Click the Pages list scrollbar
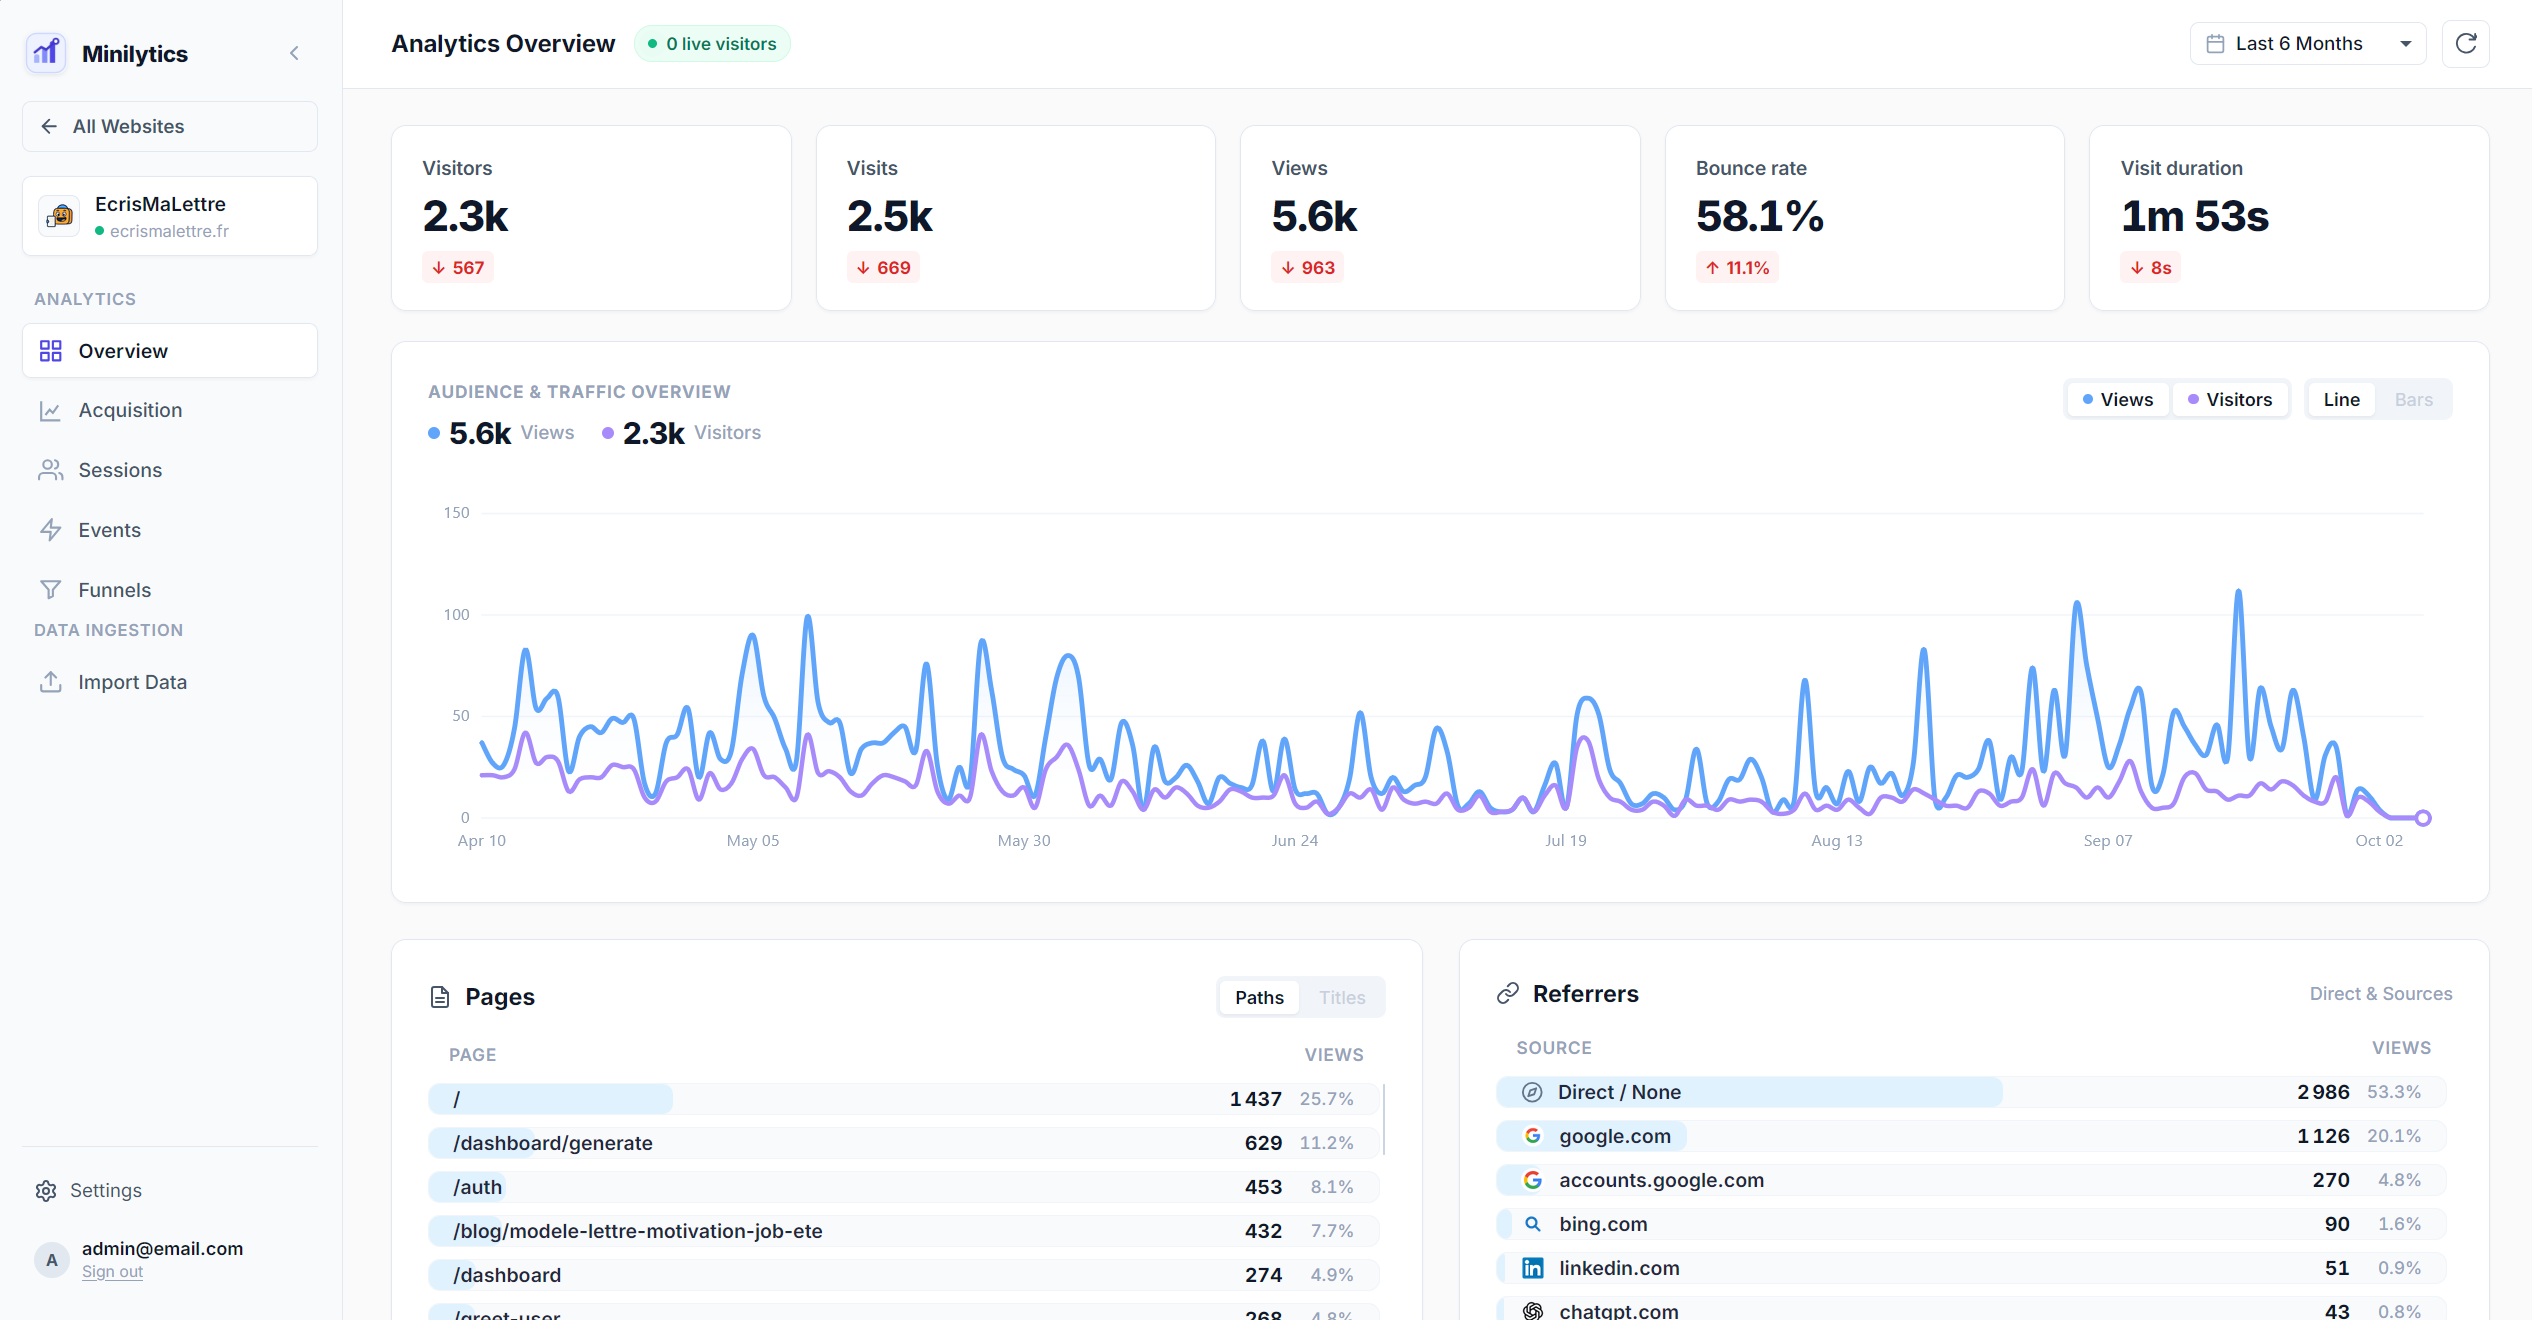Image resolution: width=2532 pixels, height=1320 pixels. point(1384,1120)
